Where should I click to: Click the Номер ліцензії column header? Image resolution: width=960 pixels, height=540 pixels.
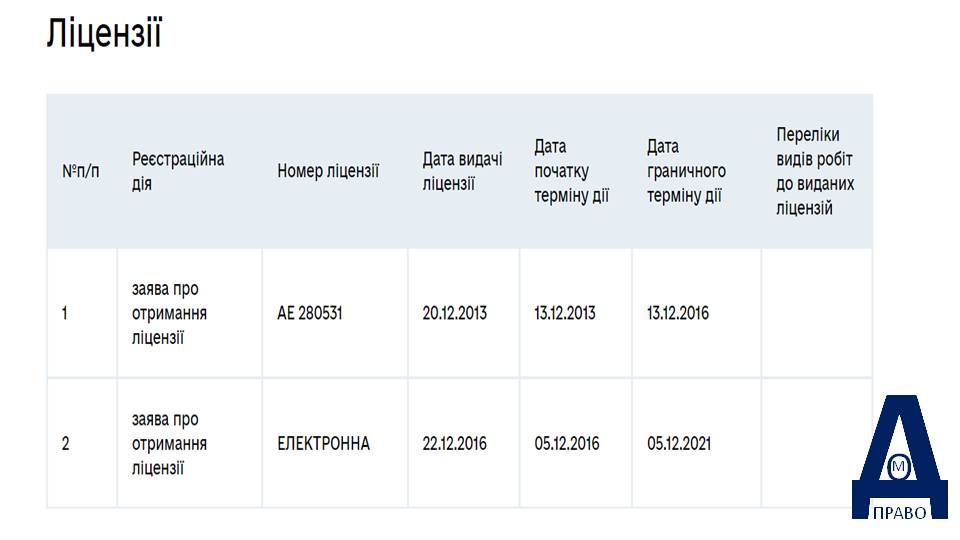[328, 171]
